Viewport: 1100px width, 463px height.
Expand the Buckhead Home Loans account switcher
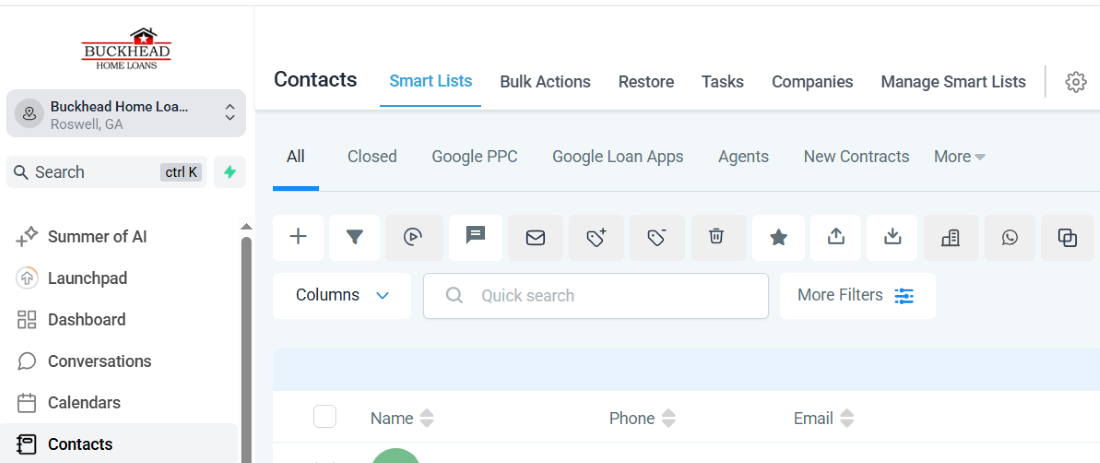tap(126, 113)
